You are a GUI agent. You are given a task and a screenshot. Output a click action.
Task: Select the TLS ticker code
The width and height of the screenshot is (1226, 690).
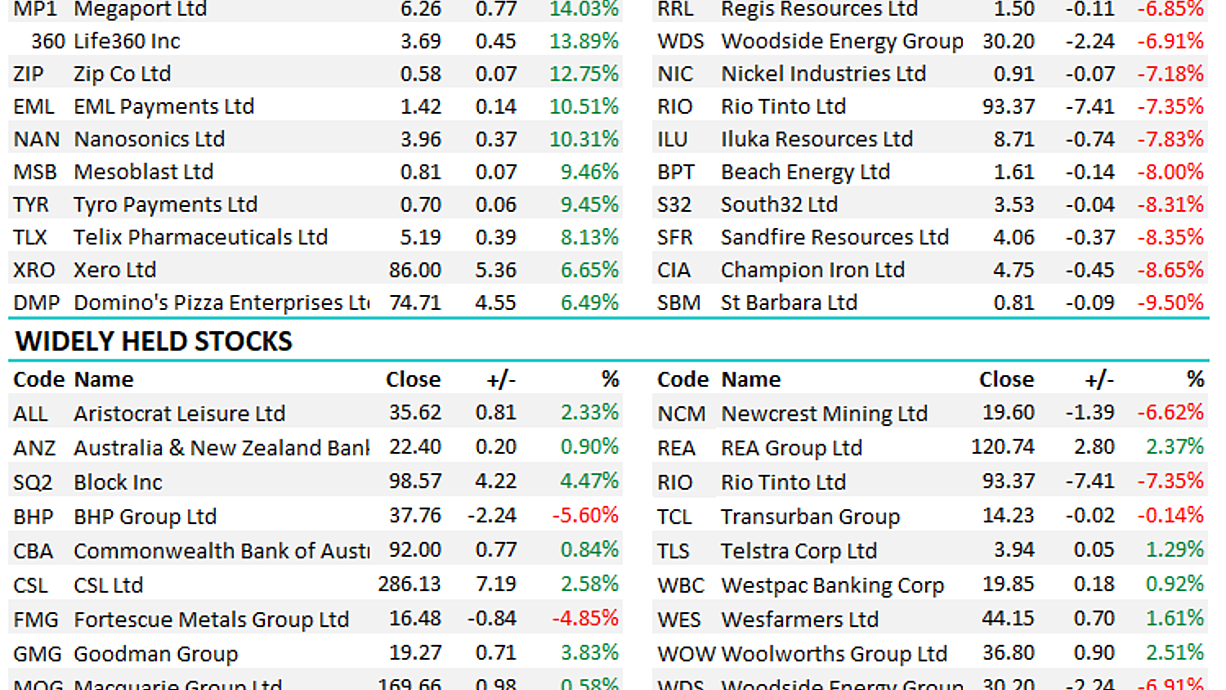(x=674, y=551)
